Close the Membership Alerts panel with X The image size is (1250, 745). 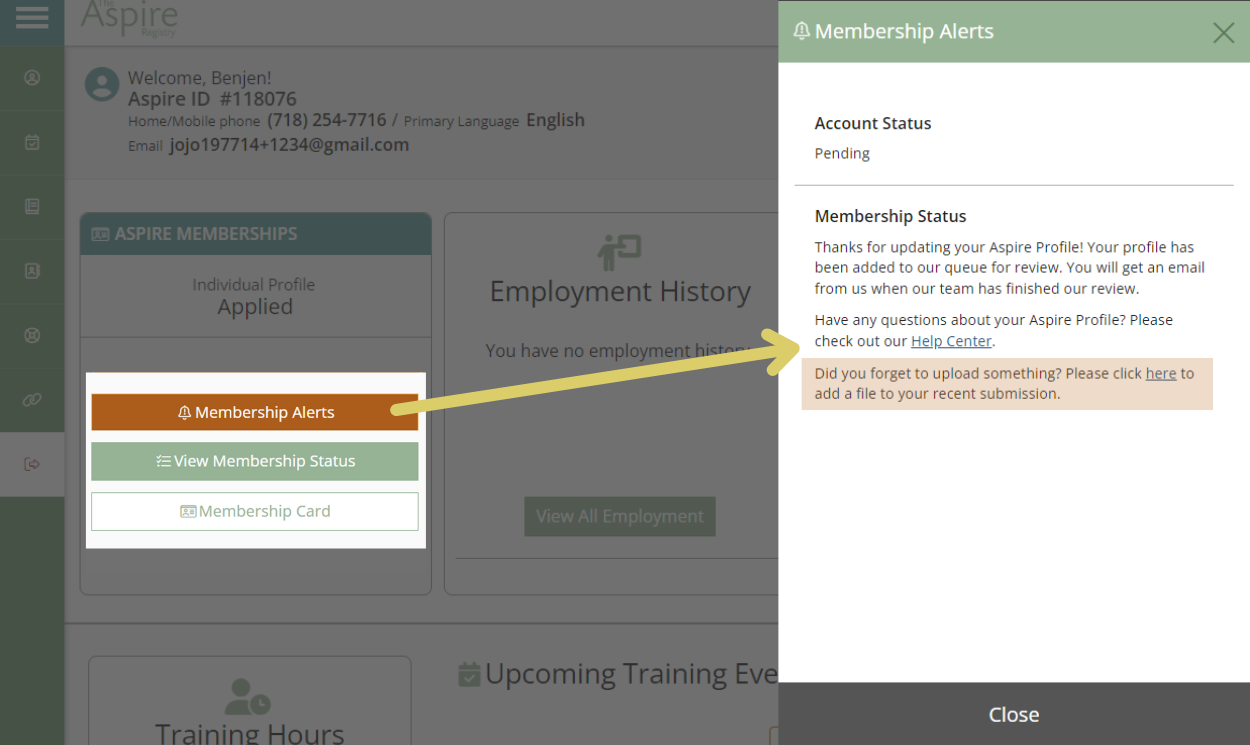[1223, 33]
